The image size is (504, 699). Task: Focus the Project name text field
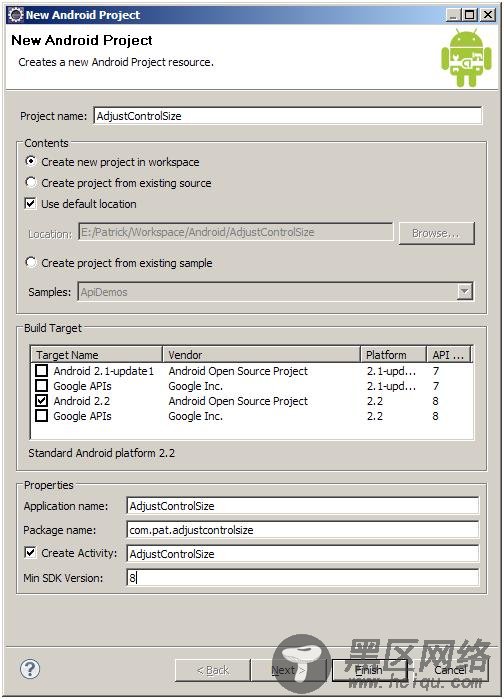(x=287, y=116)
